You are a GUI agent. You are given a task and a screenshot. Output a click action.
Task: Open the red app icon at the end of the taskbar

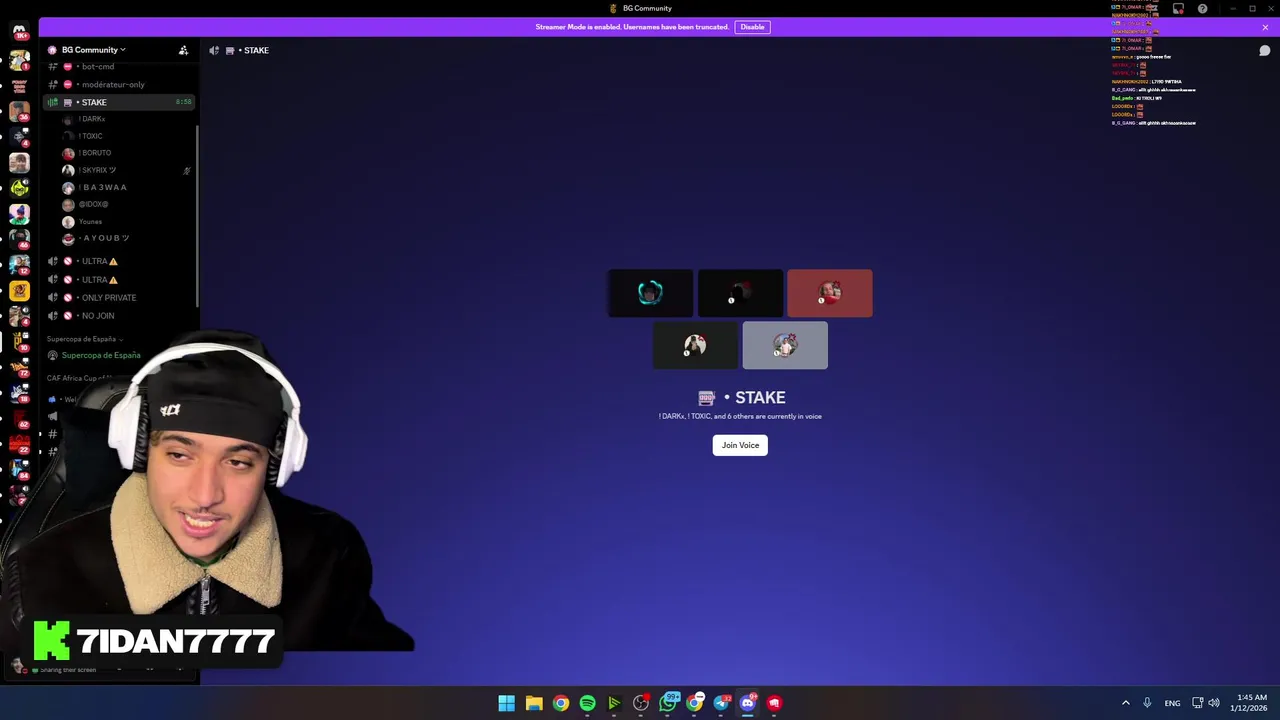coord(774,703)
